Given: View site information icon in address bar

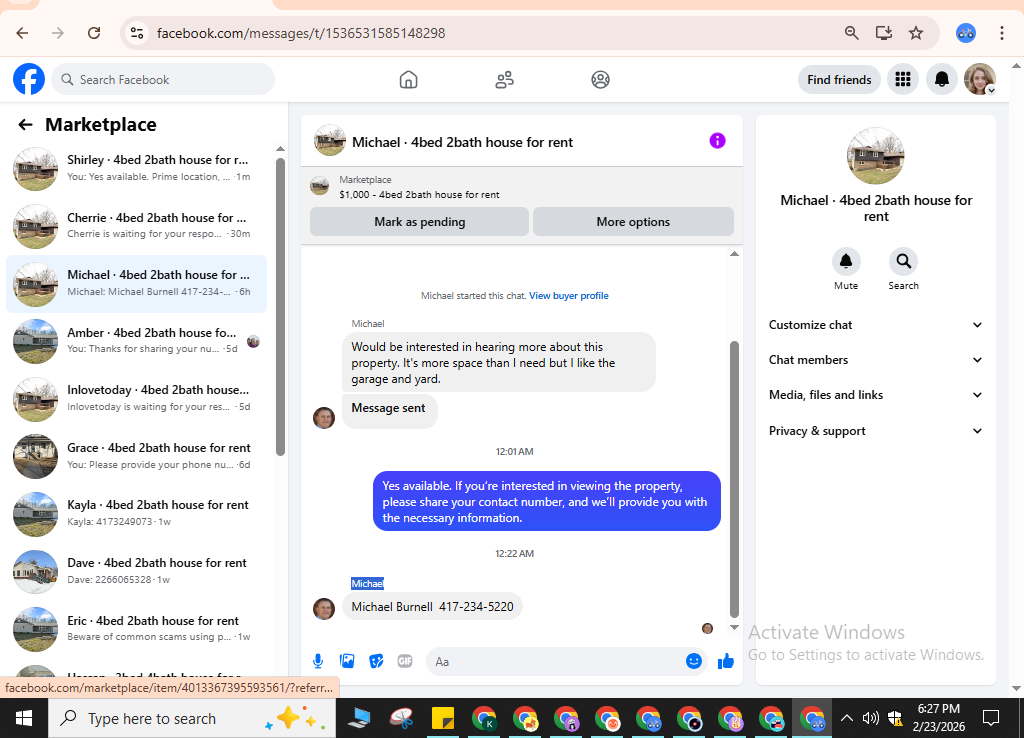Looking at the screenshot, I should pos(136,33).
